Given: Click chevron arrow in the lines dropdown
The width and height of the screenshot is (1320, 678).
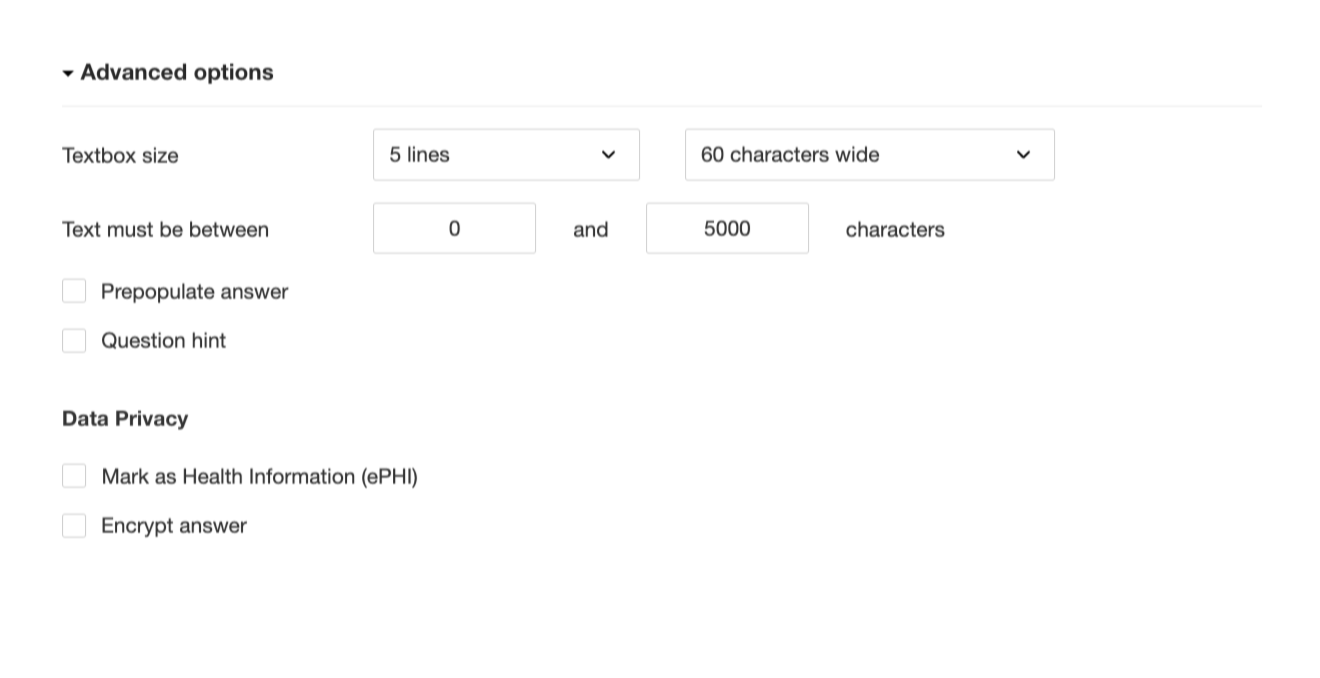Looking at the screenshot, I should (x=608, y=155).
